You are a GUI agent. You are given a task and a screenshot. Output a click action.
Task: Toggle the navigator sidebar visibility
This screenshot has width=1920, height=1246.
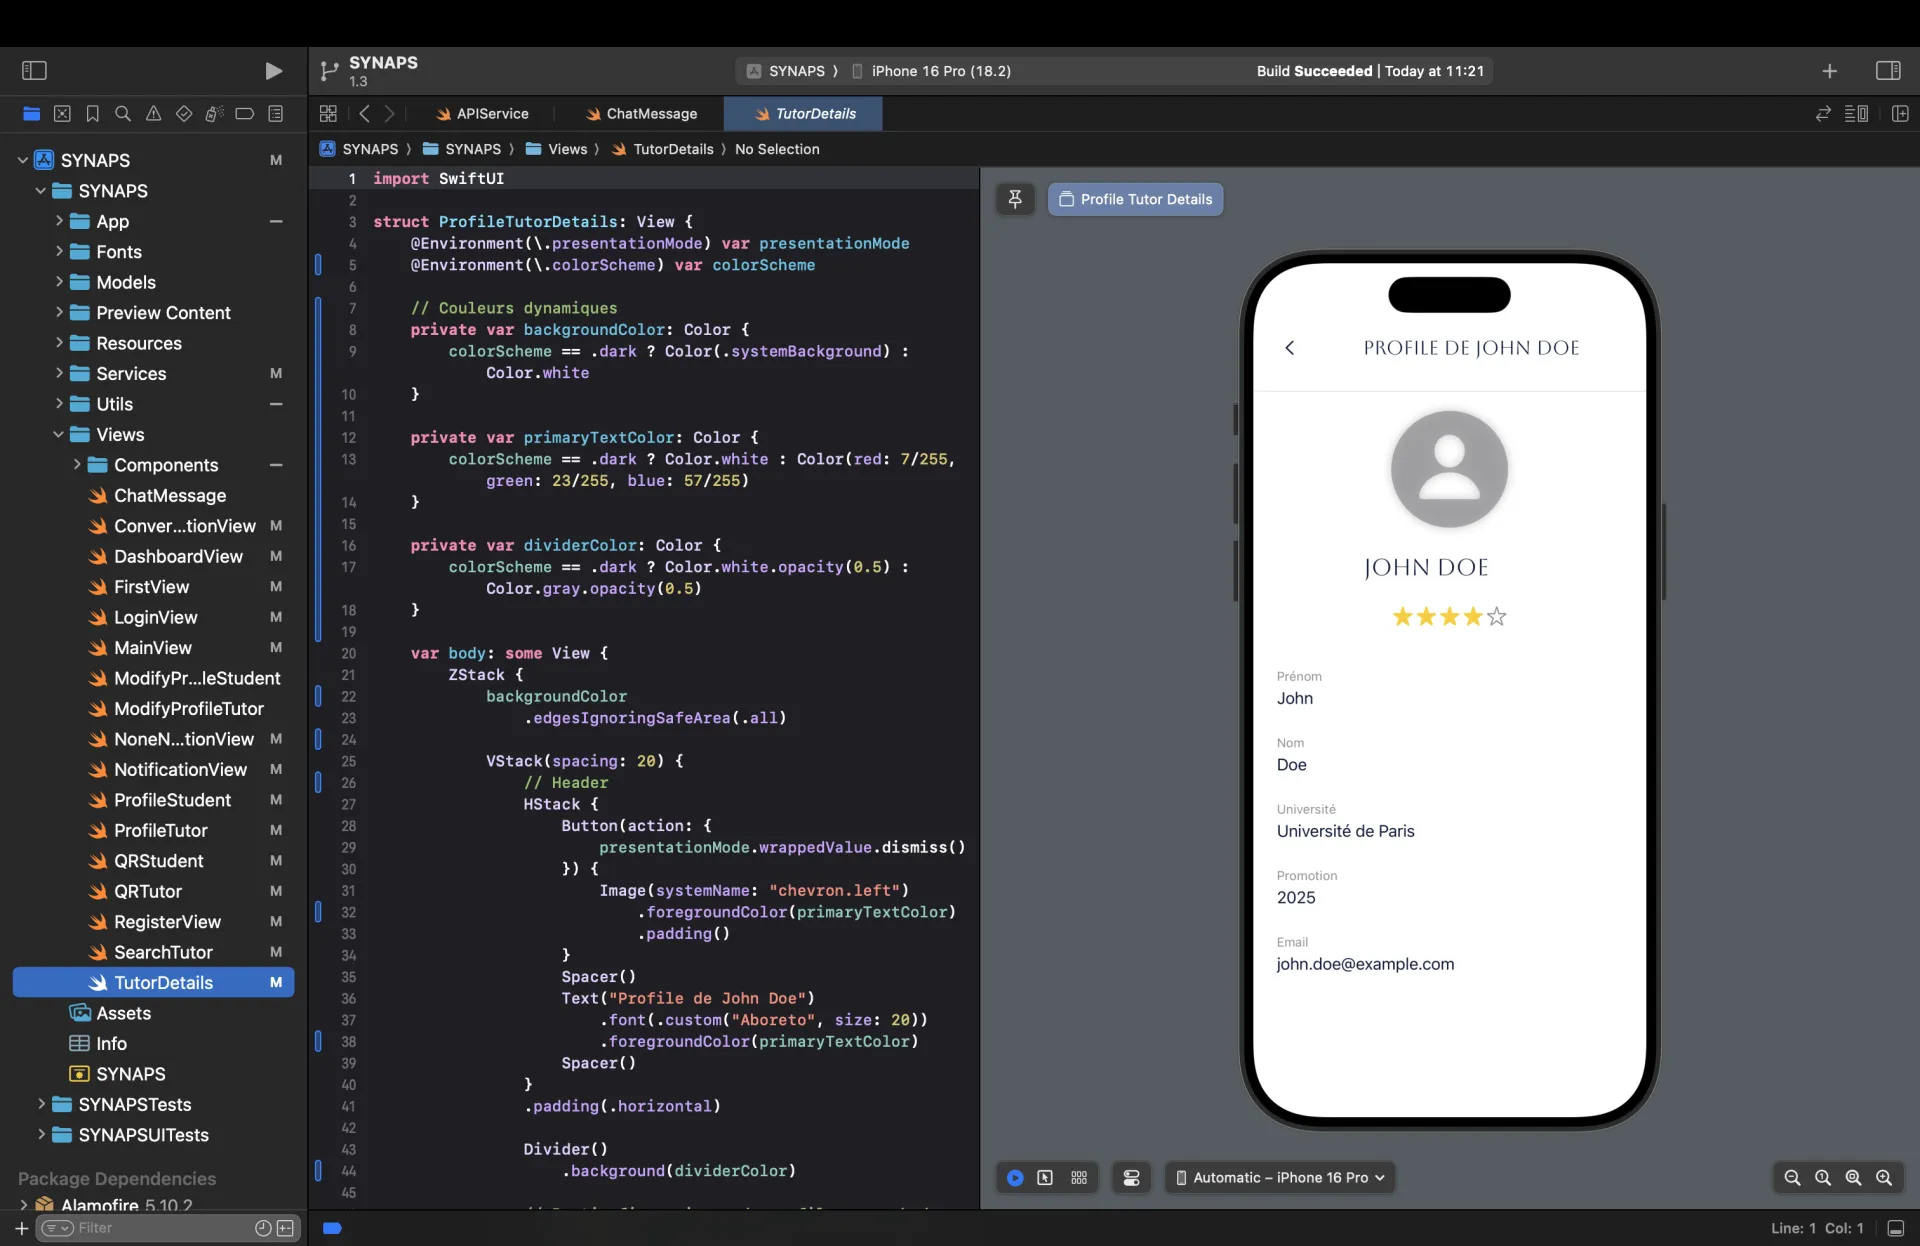tap(35, 70)
